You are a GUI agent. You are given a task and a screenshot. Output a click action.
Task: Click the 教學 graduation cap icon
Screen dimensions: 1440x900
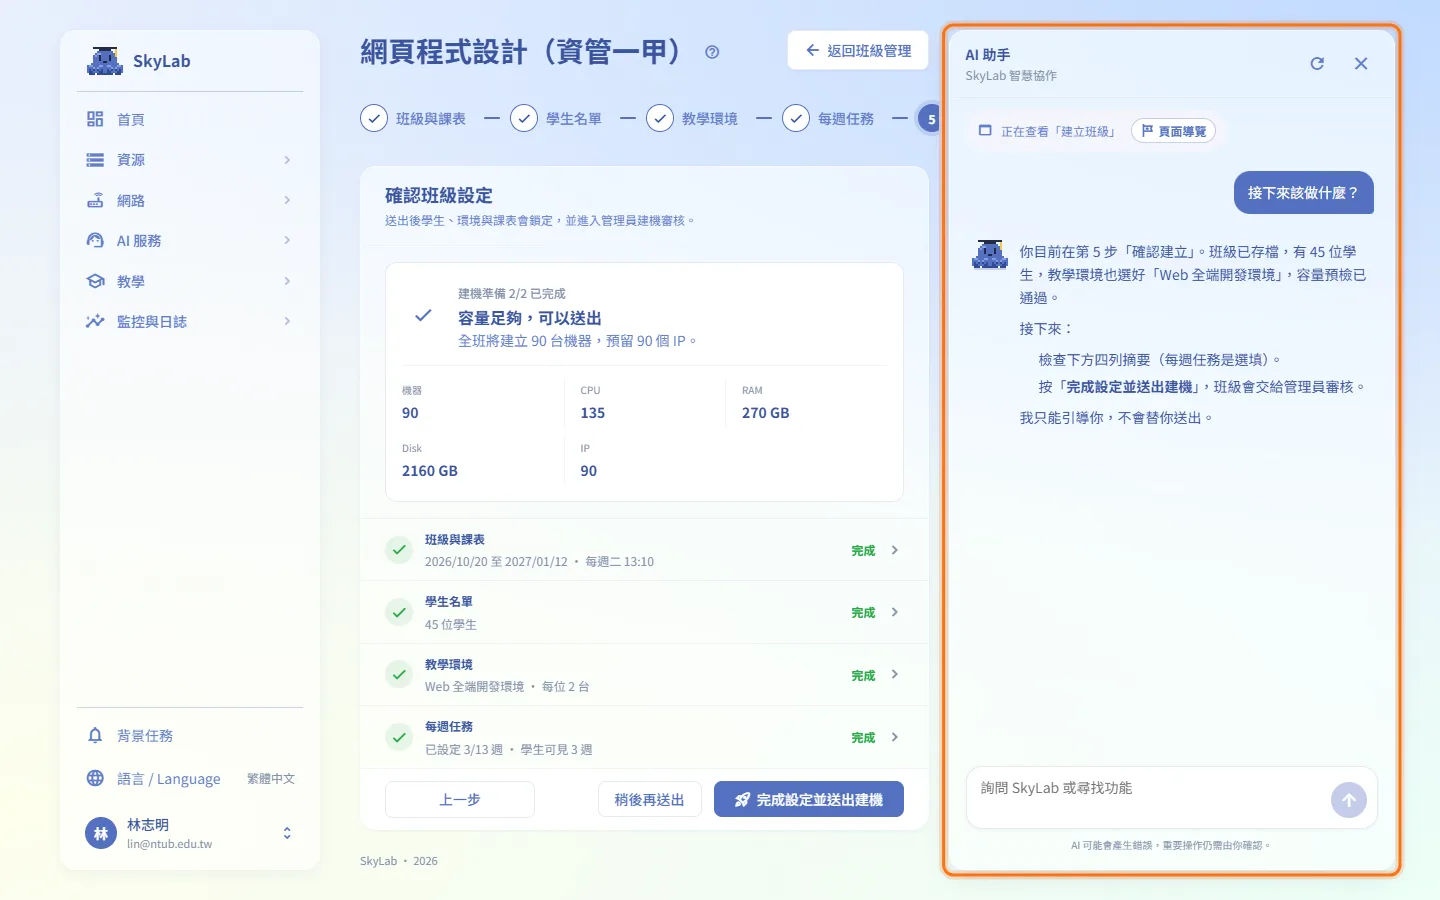click(95, 281)
